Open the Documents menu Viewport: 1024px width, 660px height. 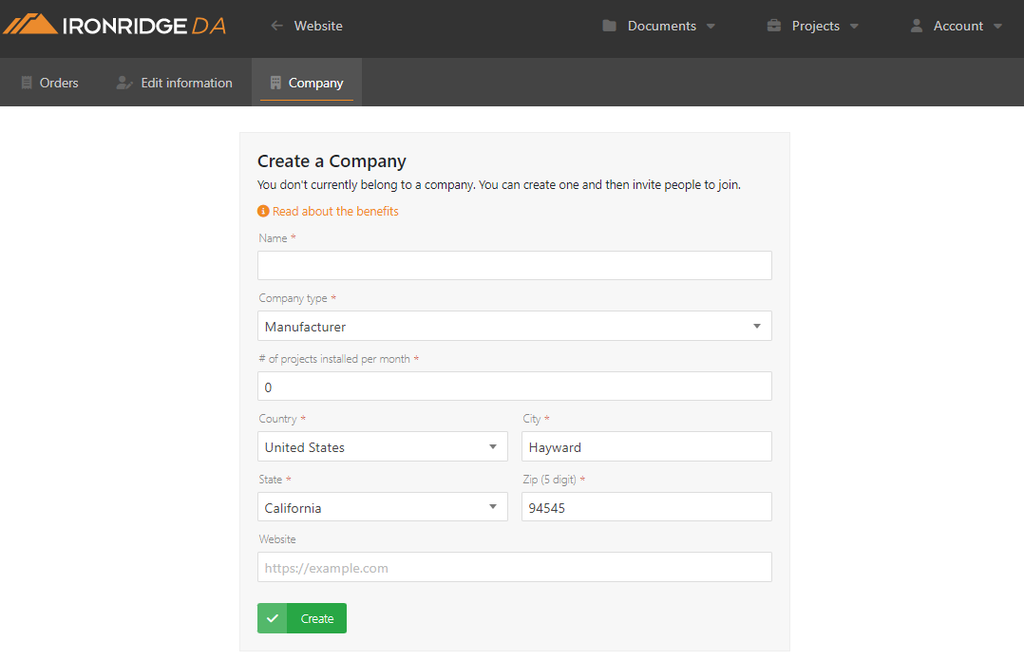tap(661, 26)
